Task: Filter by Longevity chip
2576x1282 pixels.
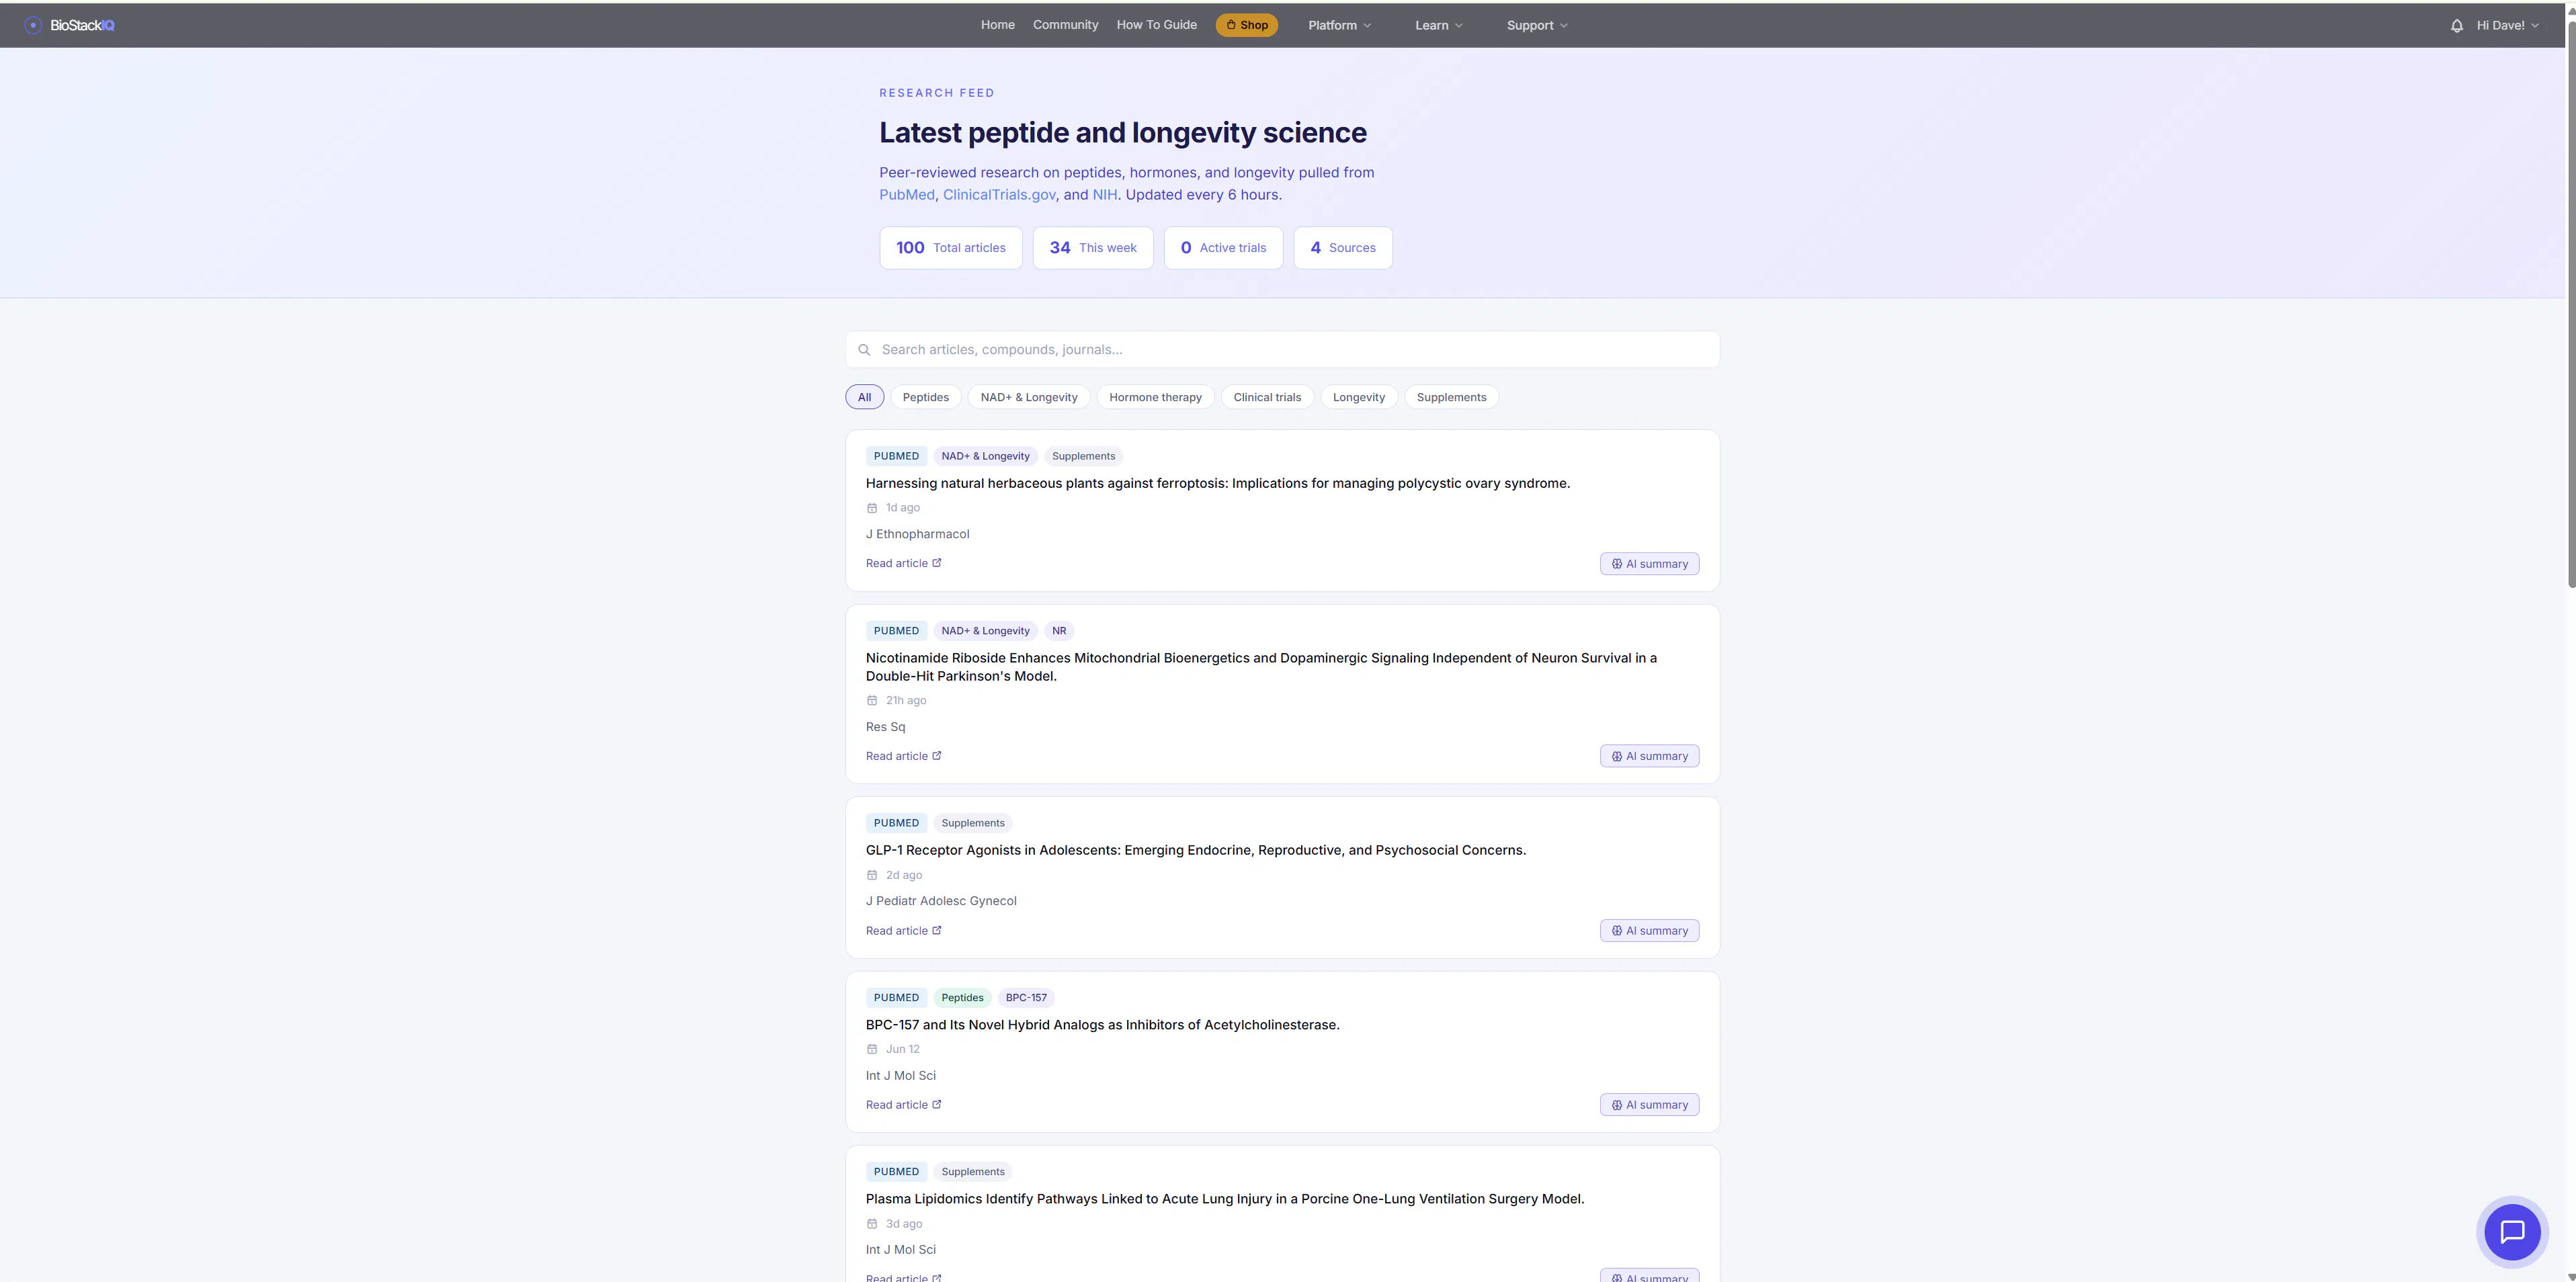Action: [1358, 397]
